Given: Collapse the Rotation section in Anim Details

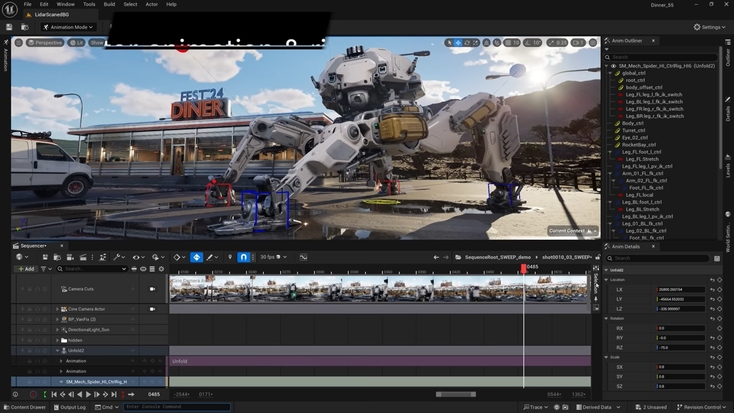Looking at the screenshot, I should 607,318.
